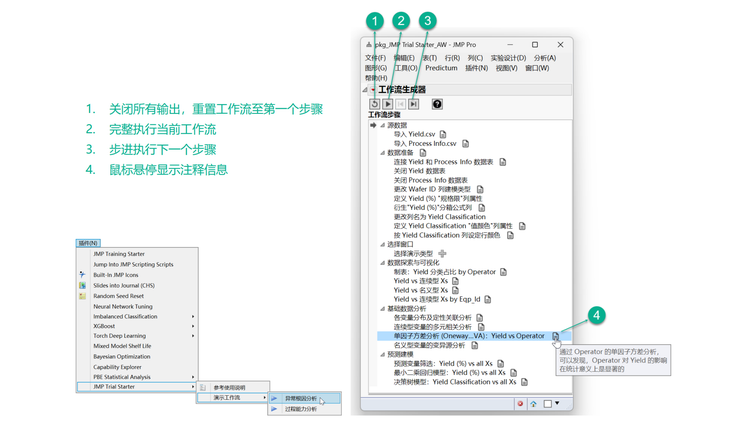Click the plus icon beside 选择演示类型

(x=442, y=254)
